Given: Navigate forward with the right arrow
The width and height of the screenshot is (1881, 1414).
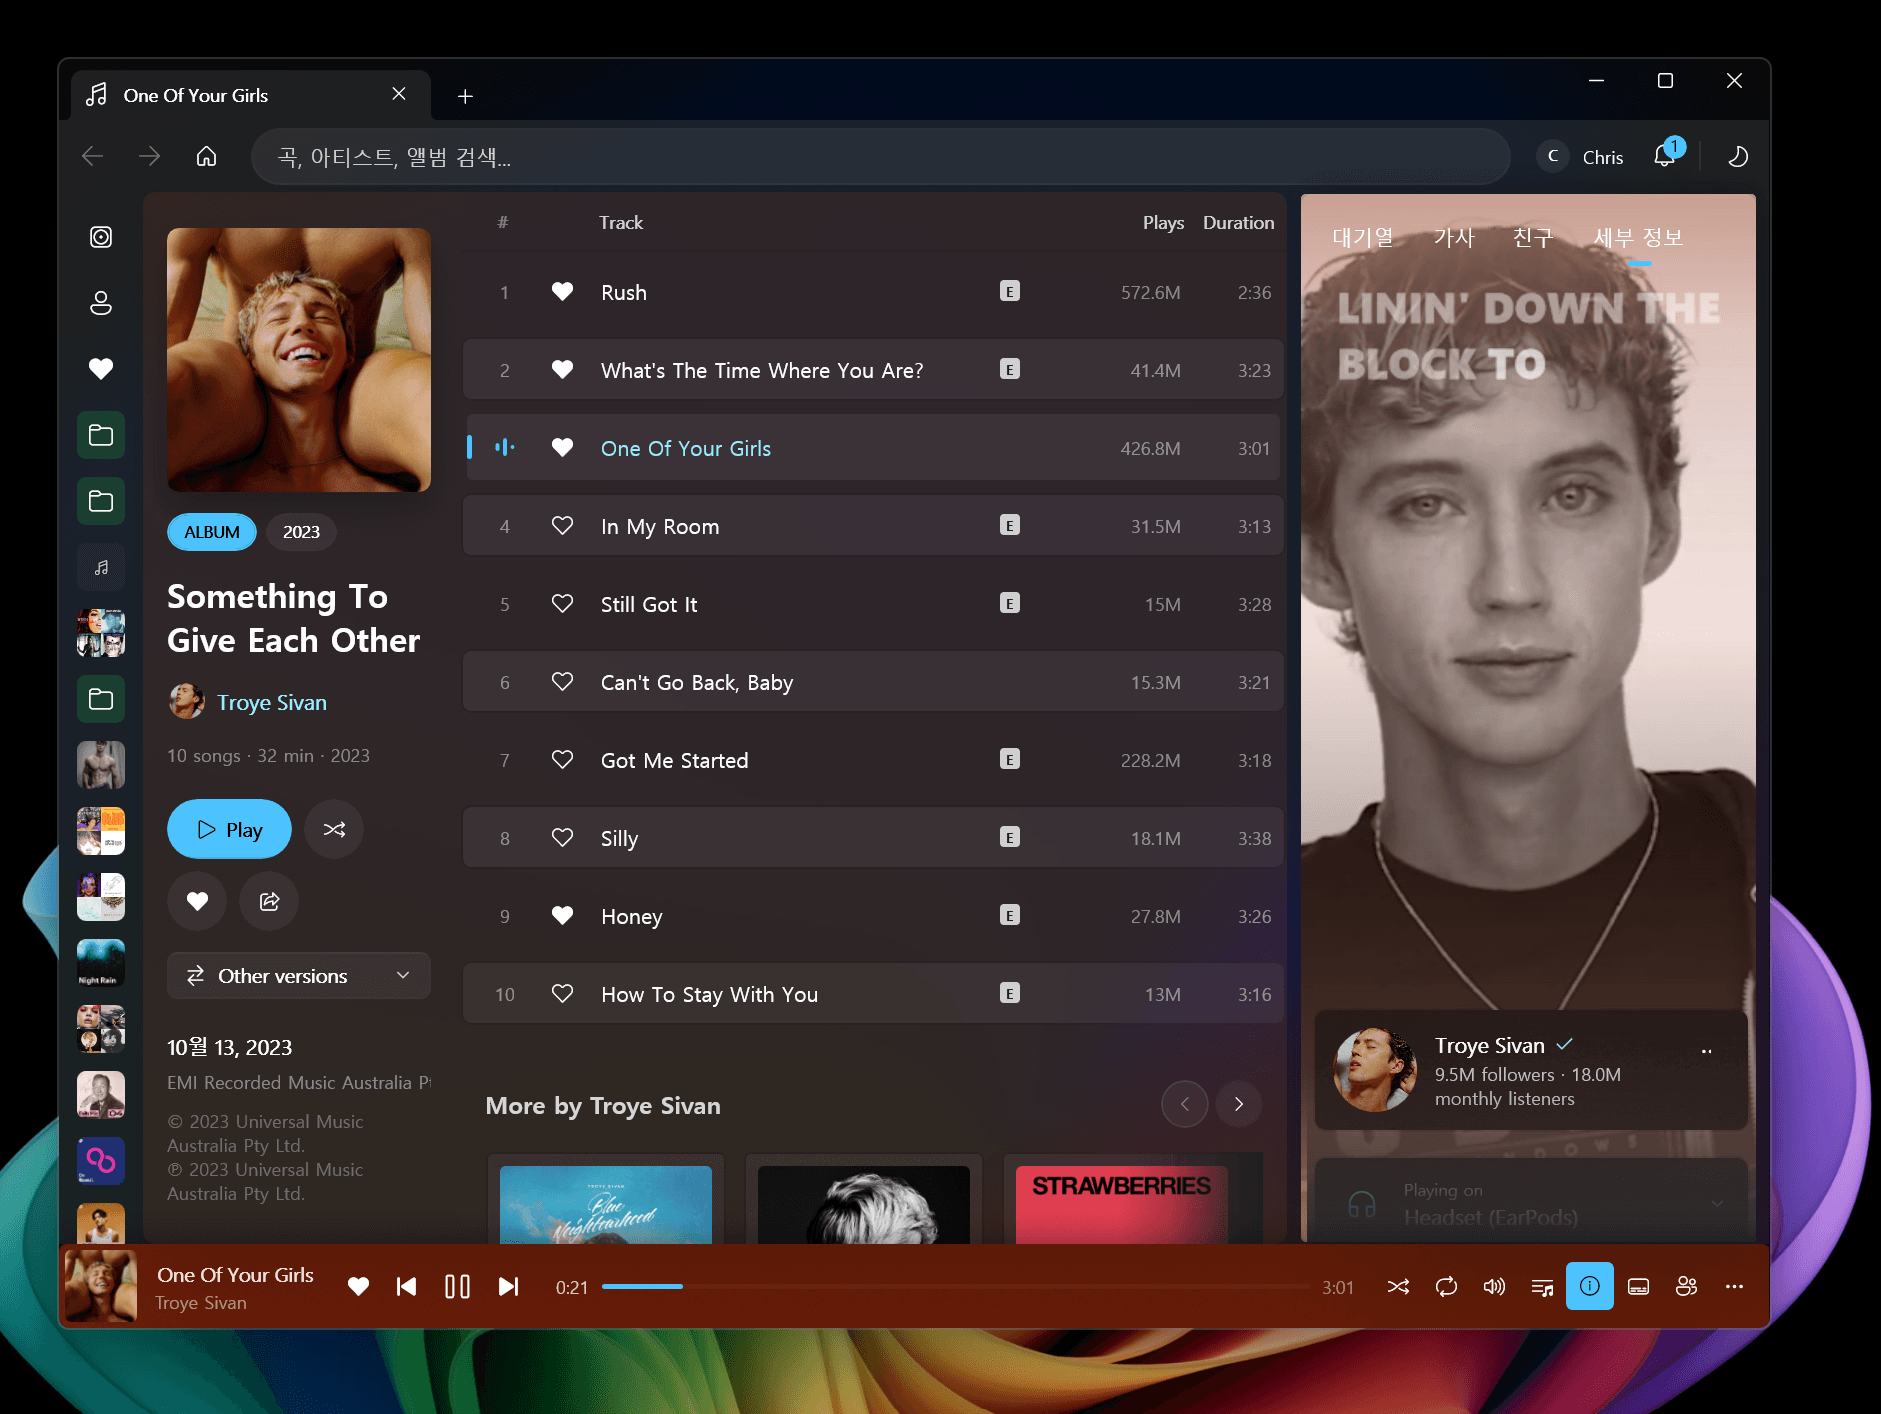Looking at the screenshot, I should click(x=150, y=156).
